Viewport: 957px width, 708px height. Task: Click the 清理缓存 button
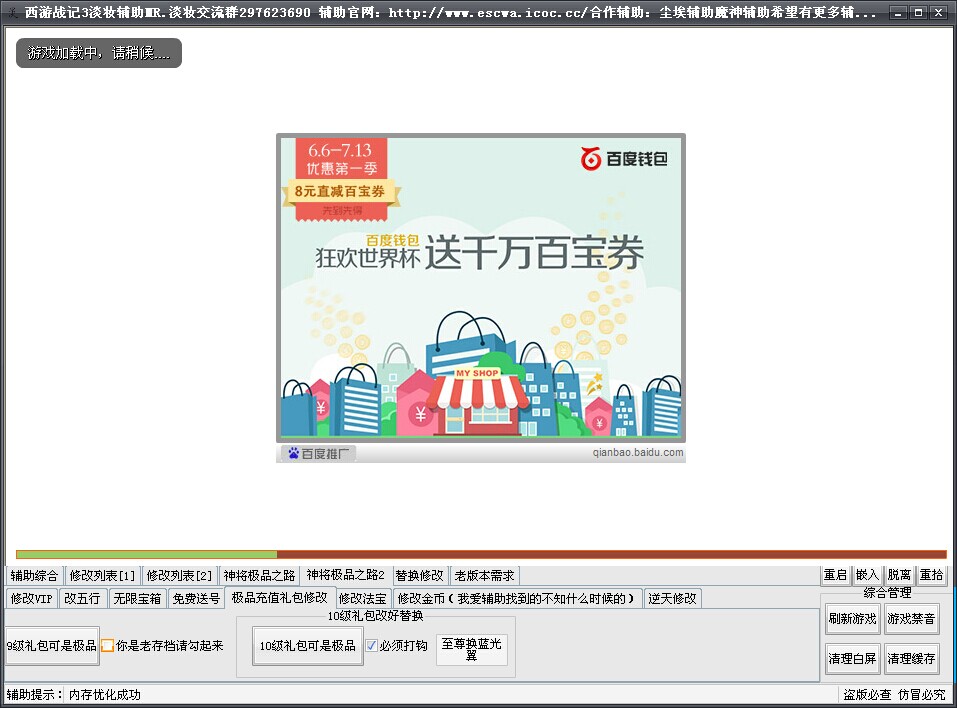pos(911,659)
